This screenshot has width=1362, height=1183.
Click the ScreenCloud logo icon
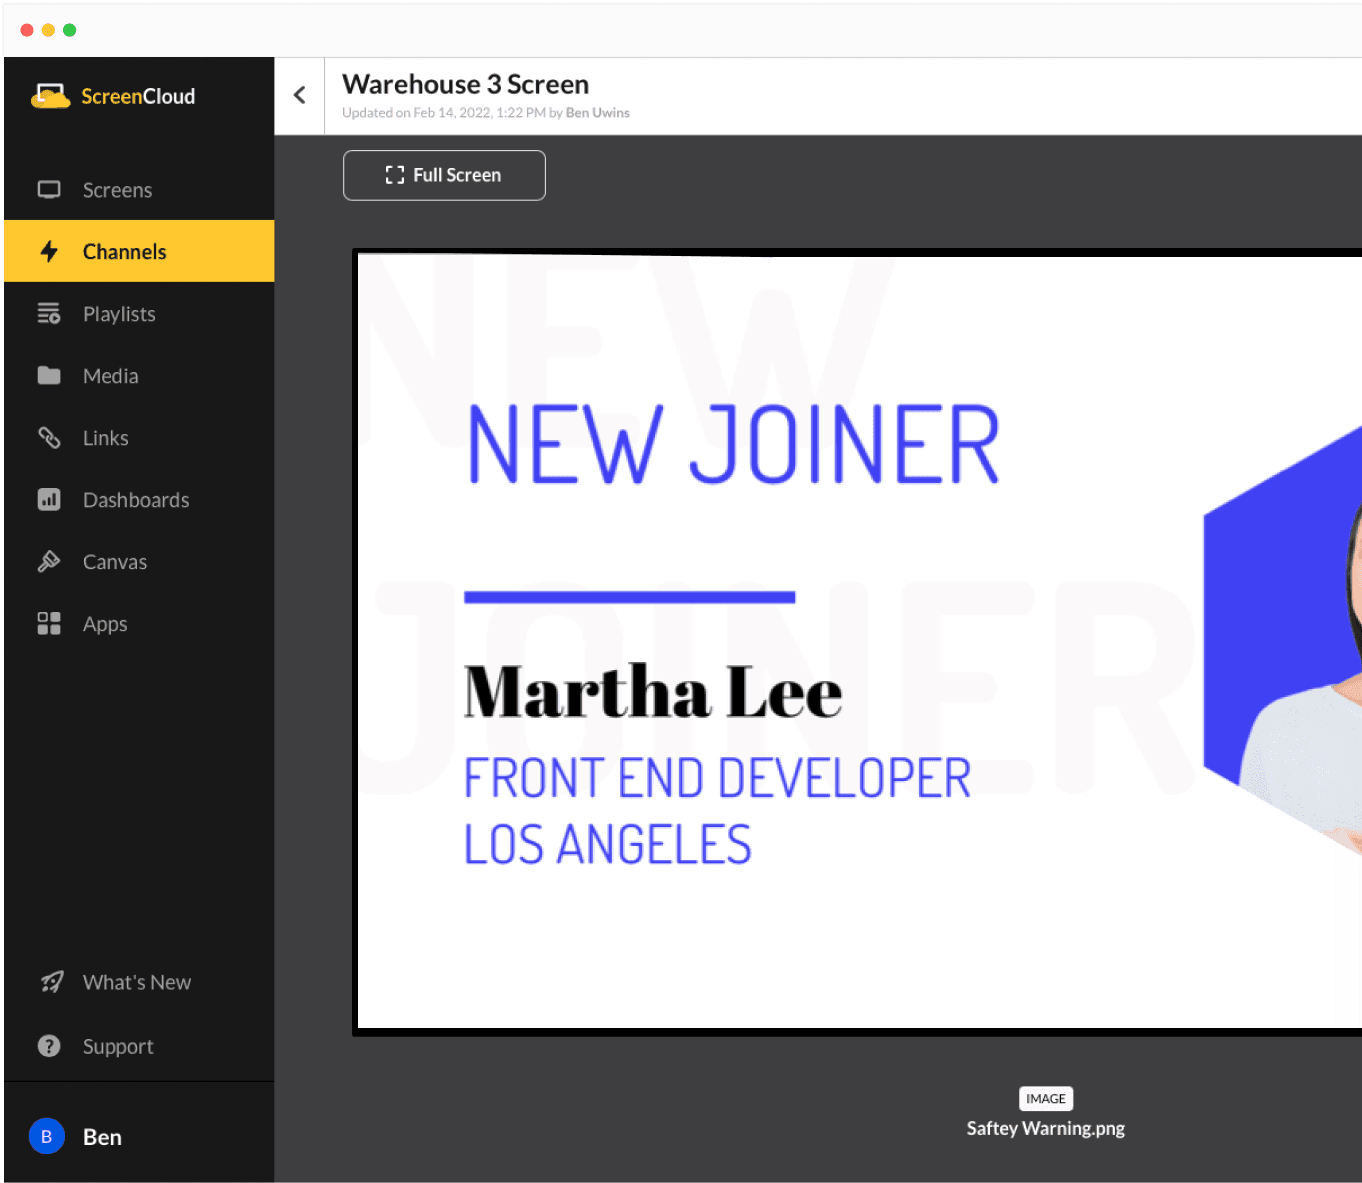50,96
